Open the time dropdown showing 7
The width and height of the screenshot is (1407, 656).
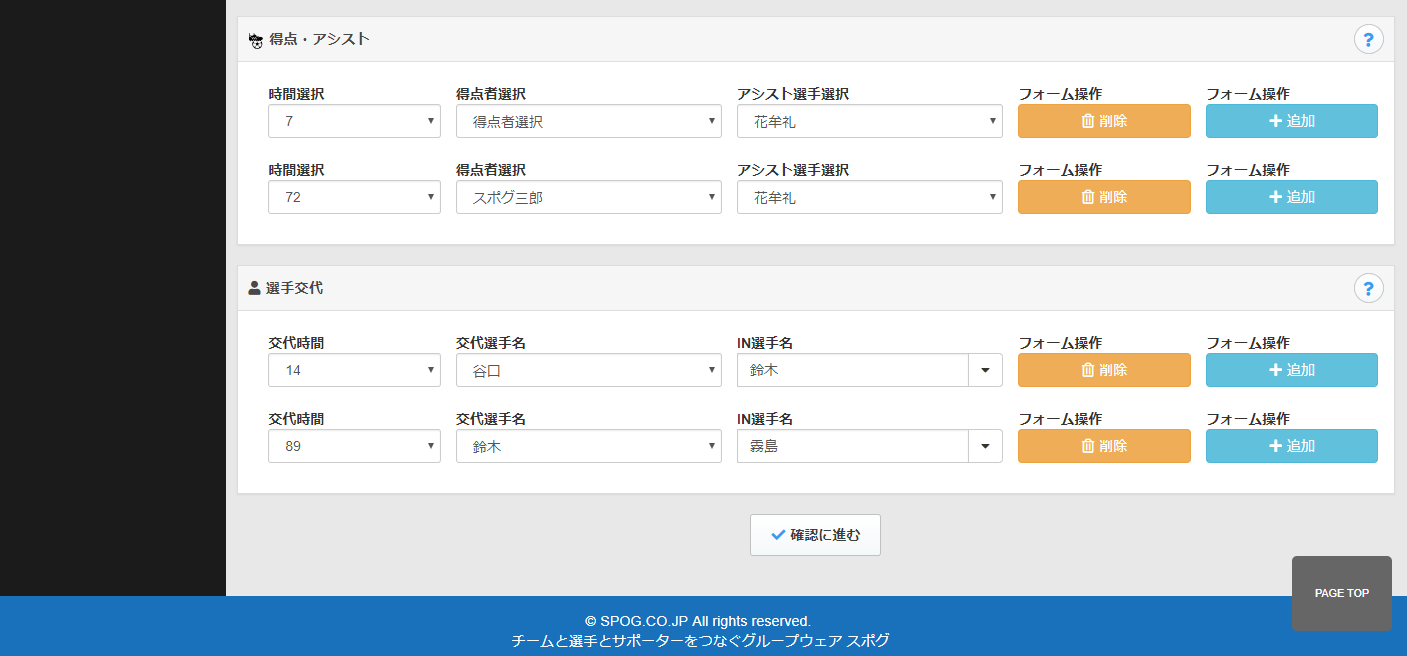(354, 121)
